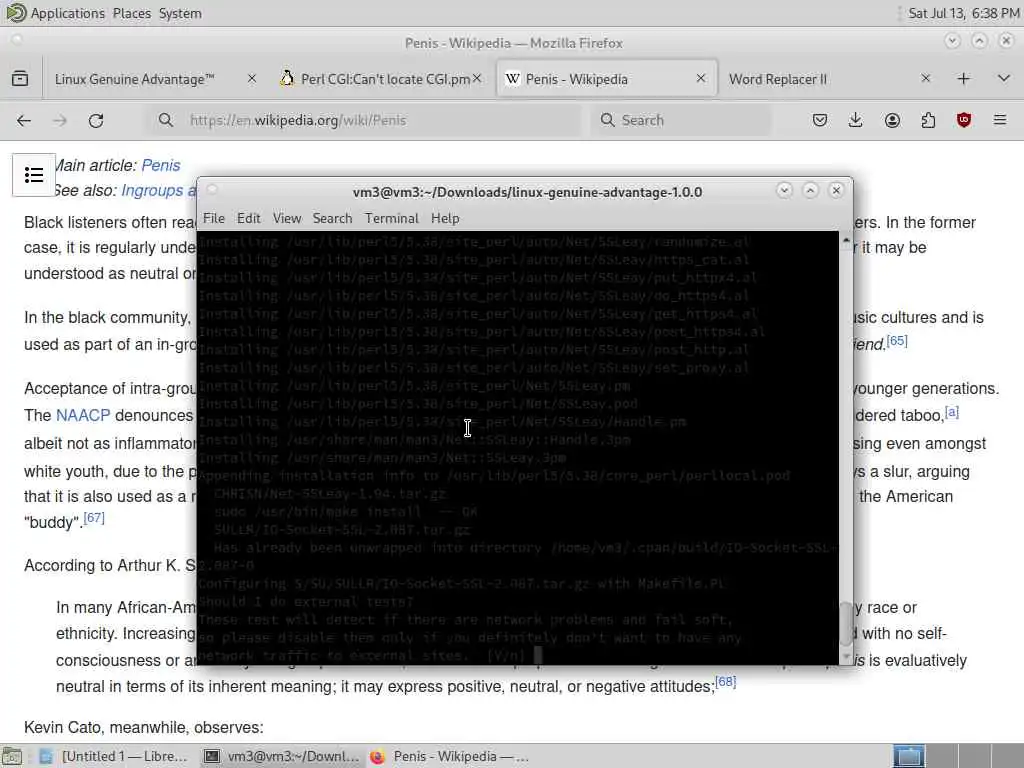Viewport: 1024px width, 768px height.
Task: Close the Linux Genuine Advantage tab
Action: (x=251, y=78)
